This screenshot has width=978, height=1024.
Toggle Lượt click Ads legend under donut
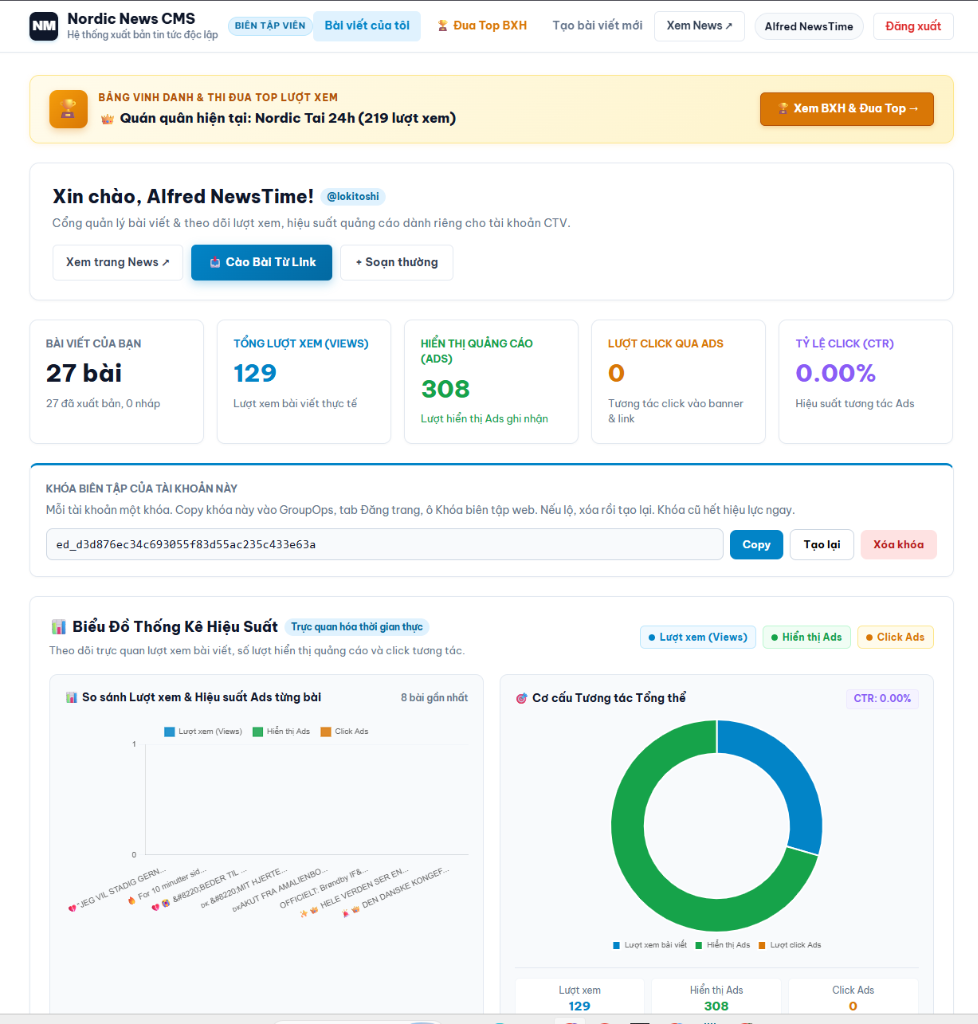(x=790, y=945)
